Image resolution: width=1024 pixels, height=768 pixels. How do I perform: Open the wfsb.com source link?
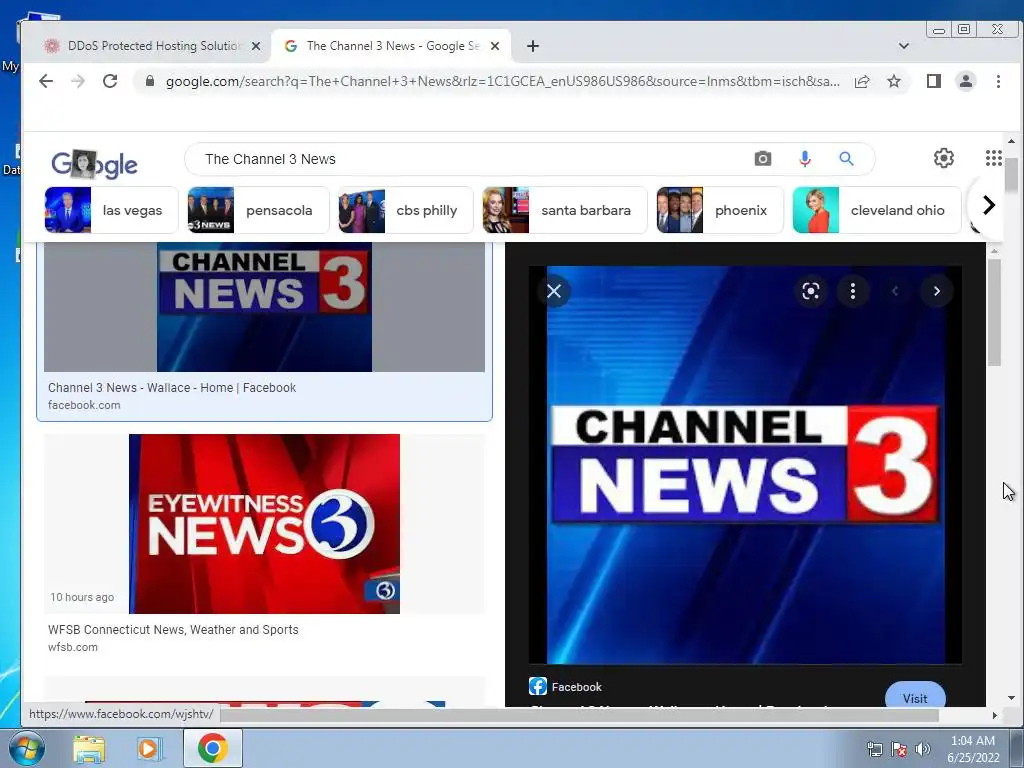(72, 647)
